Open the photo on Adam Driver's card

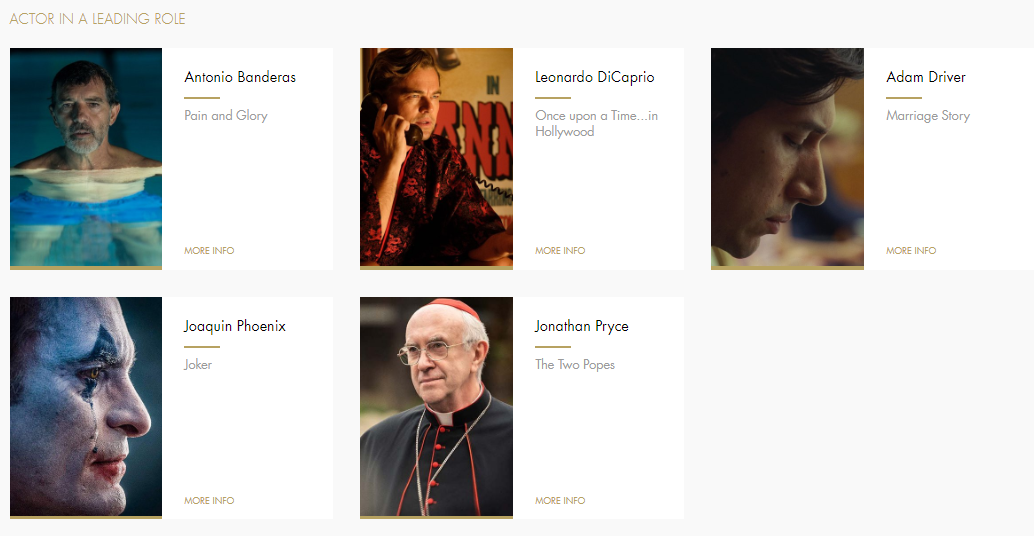(x=787, y=158)
